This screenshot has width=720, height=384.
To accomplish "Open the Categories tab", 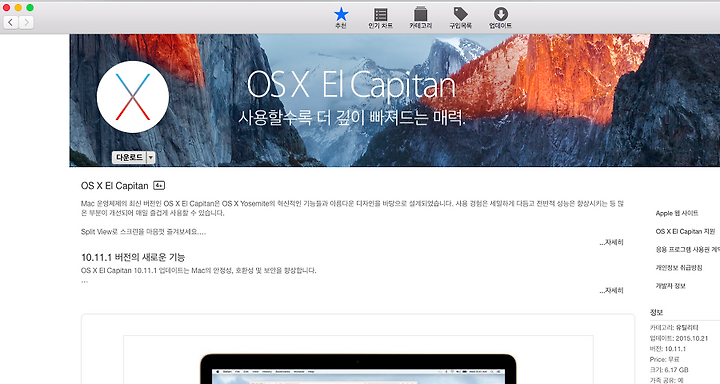I will click(x=421, y=18).
